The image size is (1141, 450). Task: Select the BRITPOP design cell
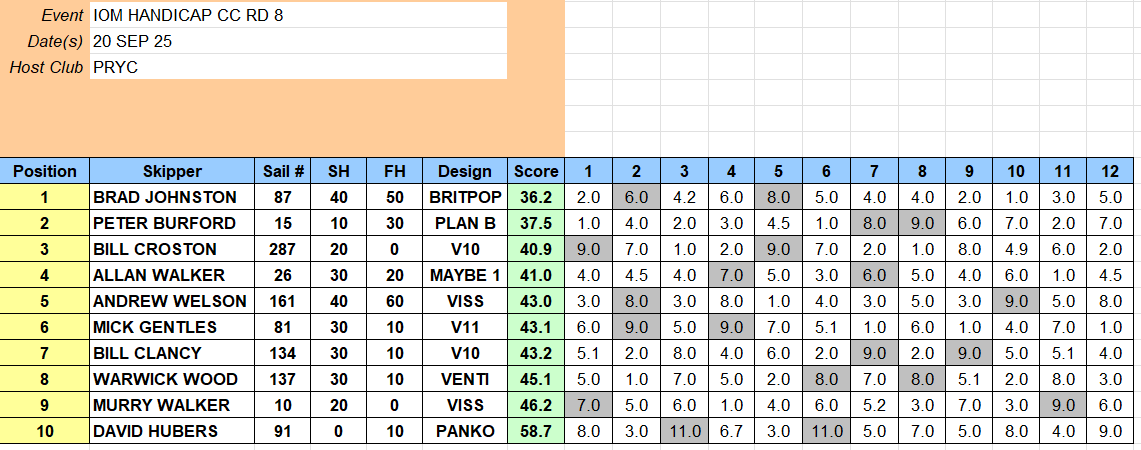pyautogui.click(x=465, y=197)
